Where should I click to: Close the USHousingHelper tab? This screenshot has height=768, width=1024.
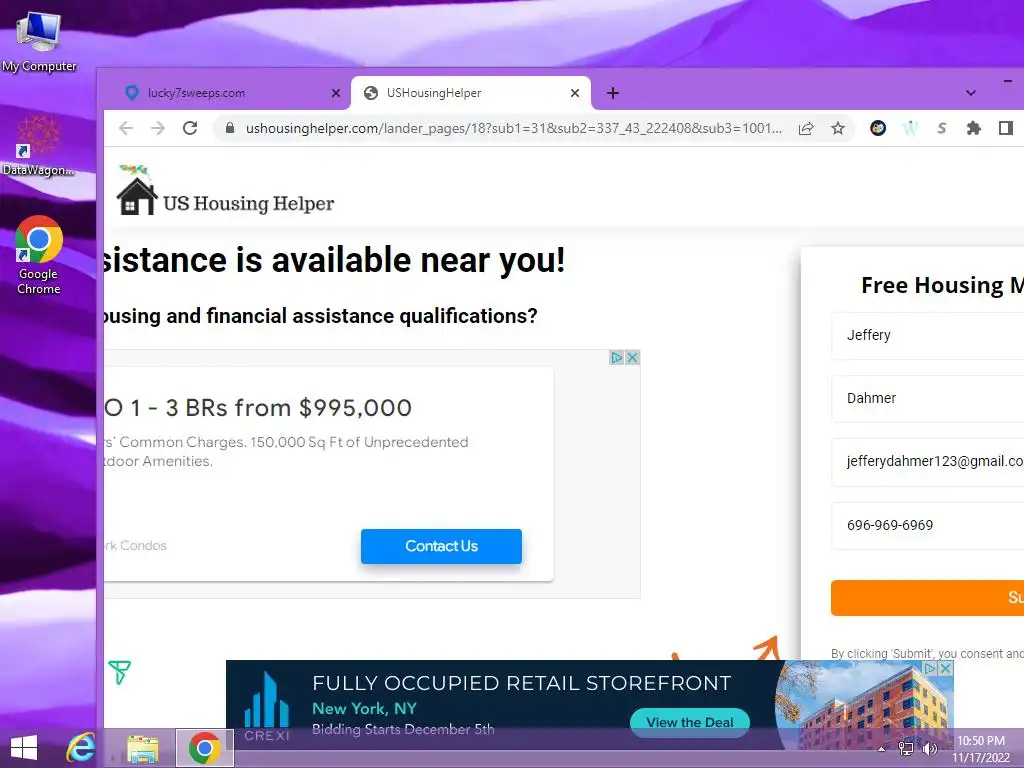(x=575, y=93)
